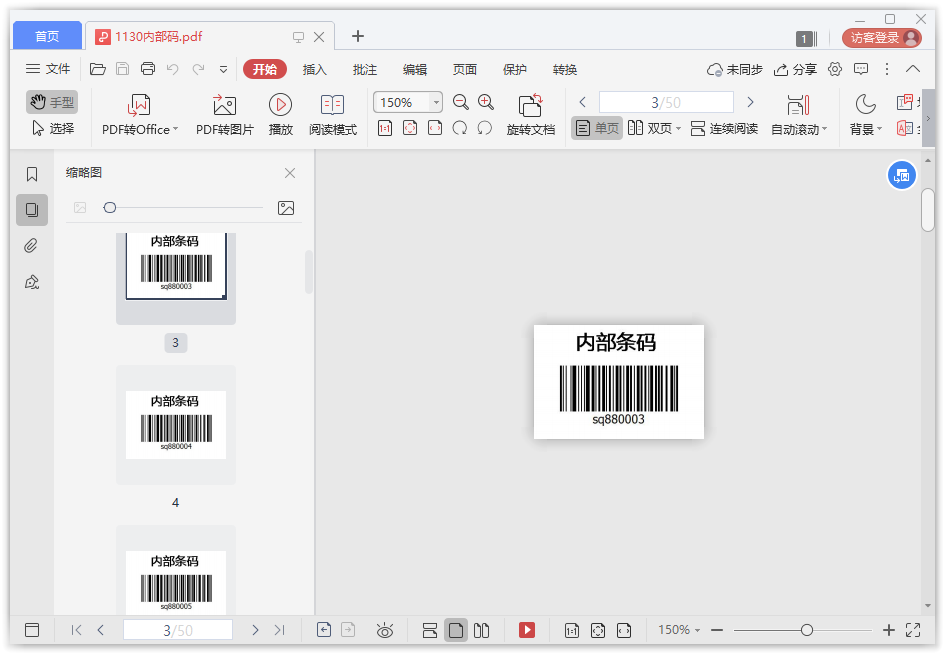
Task: Close the 缩略图 thumbnail panel
Action: 290,173
